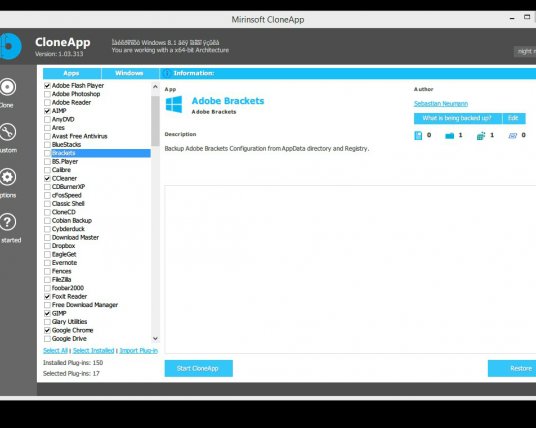This screenshot has width=536, height=428.
Task: Uncheck the CCleaner checkbox
Action: point(48,178)
